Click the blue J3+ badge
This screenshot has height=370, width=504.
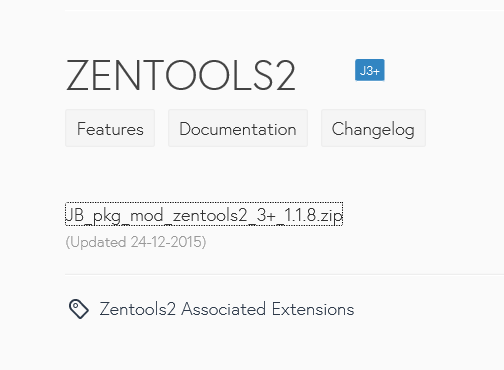coord(370,70)
